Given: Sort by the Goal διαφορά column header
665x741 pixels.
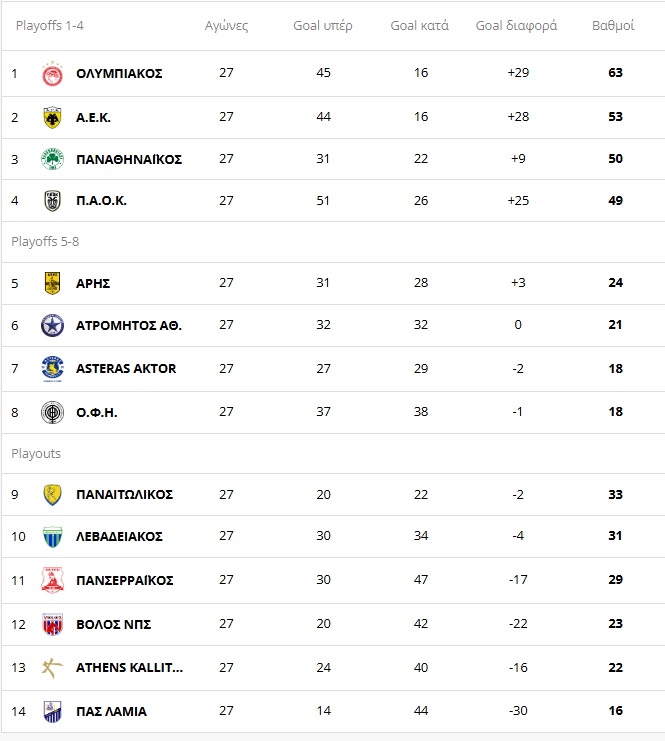Looking at the screenshot, I should pyautogui.click(x=516, y=26).
